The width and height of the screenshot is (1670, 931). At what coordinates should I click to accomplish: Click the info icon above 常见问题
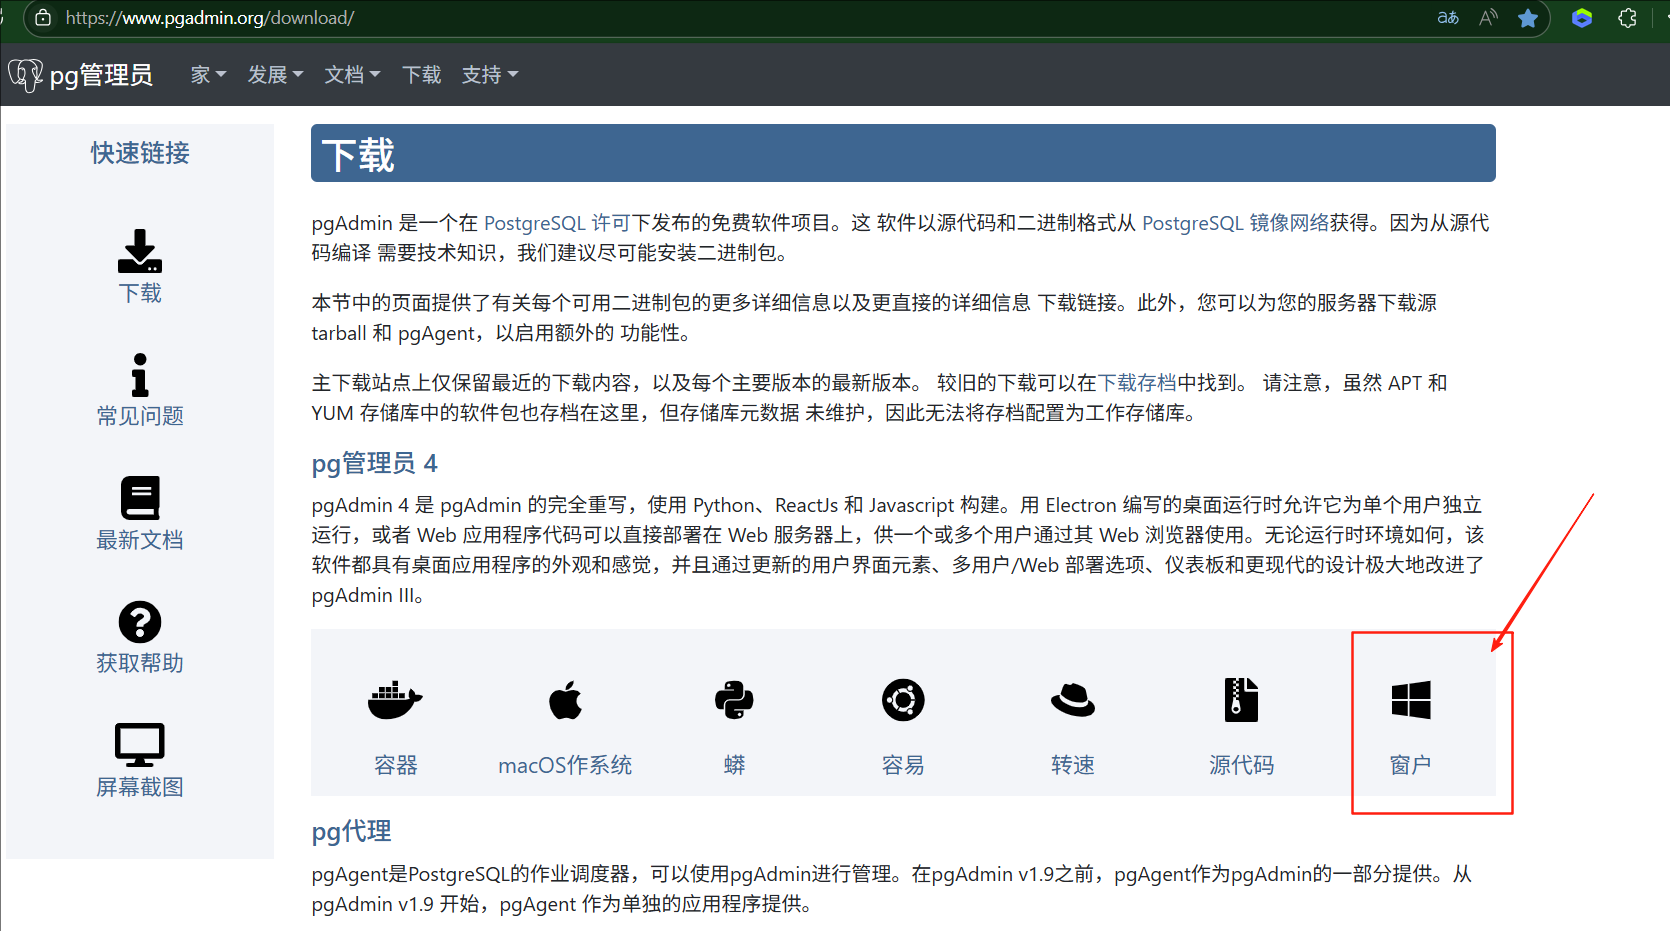coord(140,375)
